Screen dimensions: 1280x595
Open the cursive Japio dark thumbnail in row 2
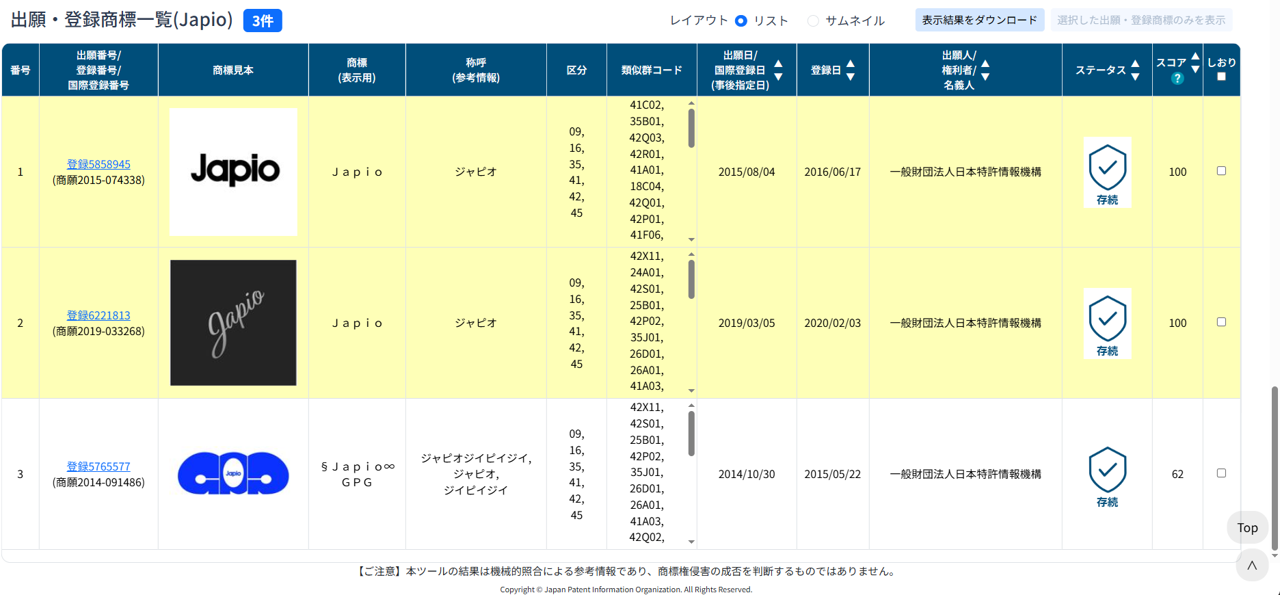[x=233, y=323]
